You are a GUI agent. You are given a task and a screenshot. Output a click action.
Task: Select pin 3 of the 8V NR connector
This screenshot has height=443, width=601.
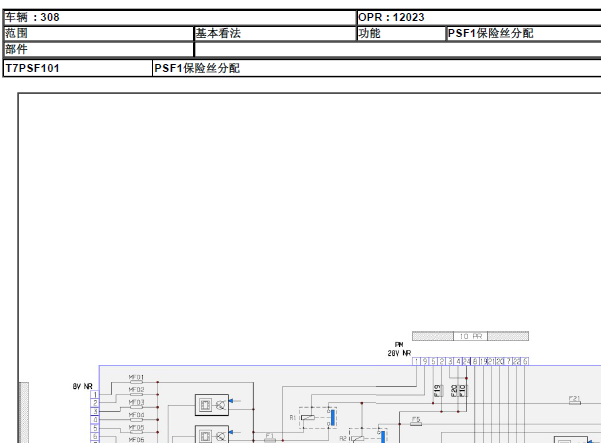click(95, 411)
